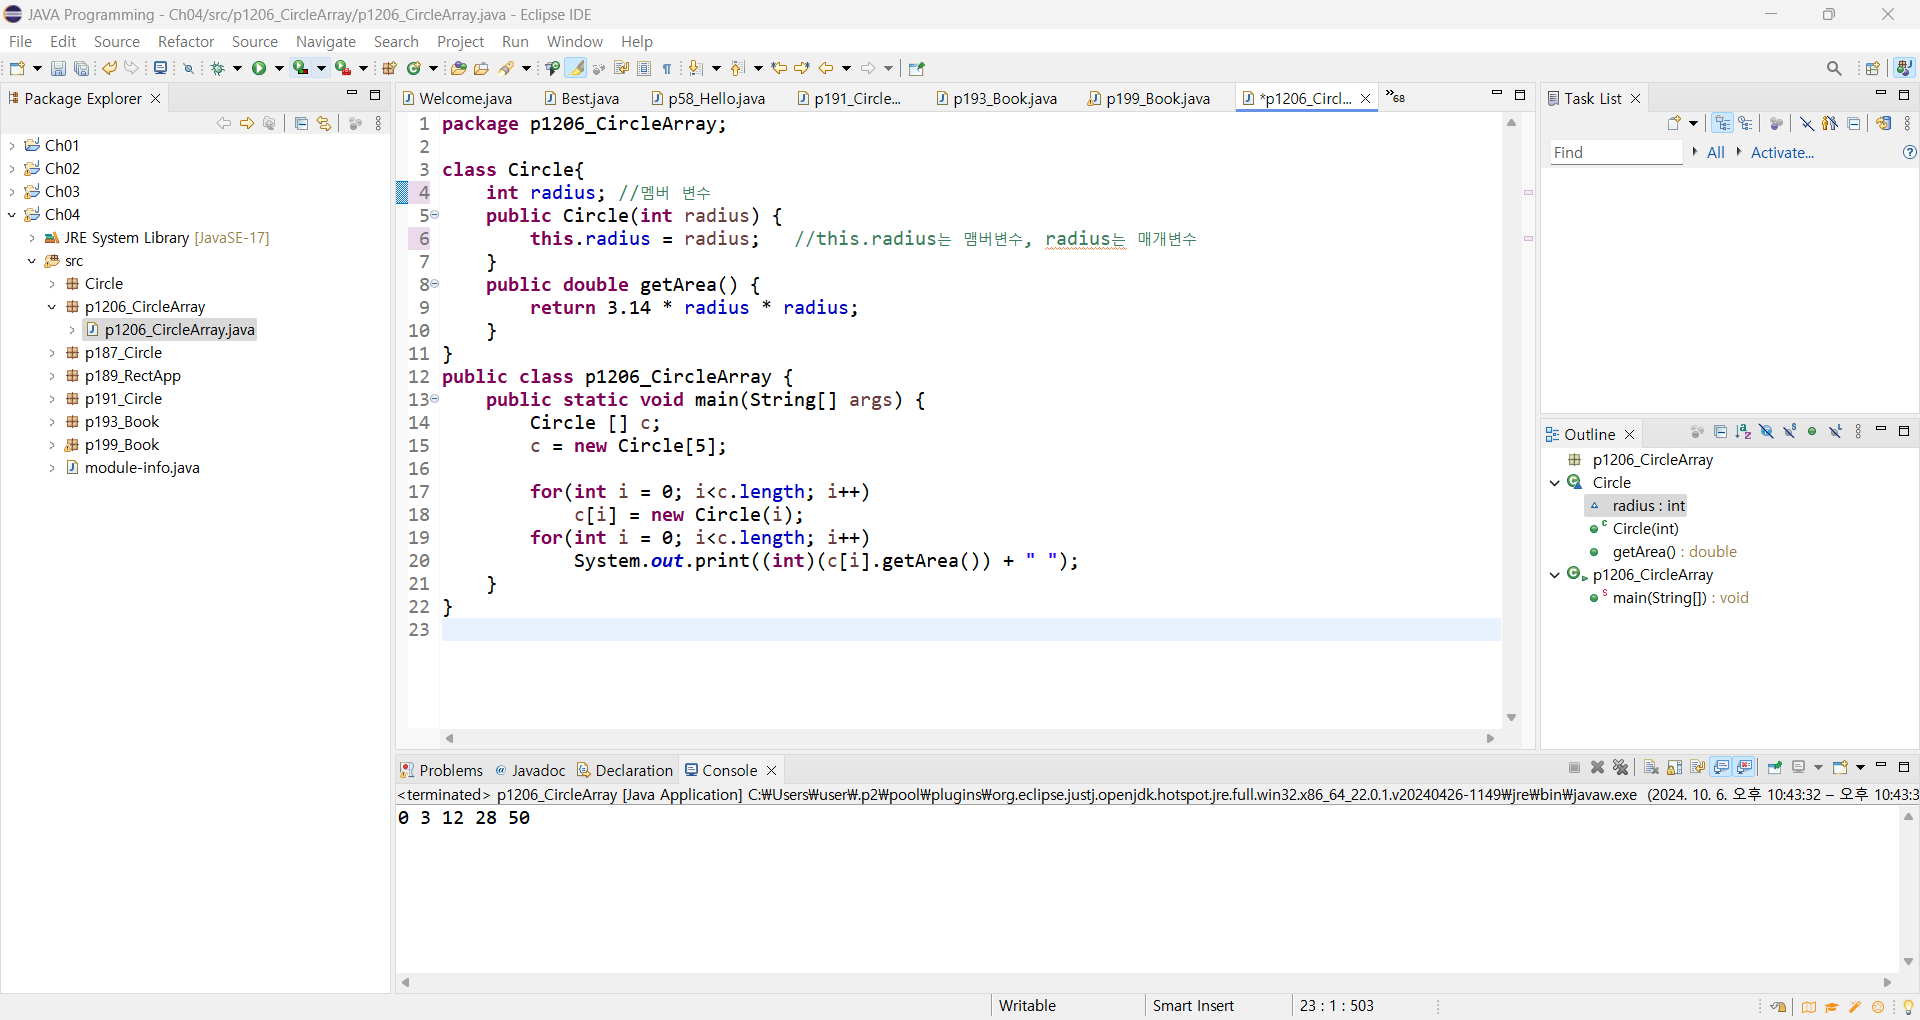Open the New Task dropdown arrow in Task List
This screenshot has height=1020, width=1920.
(x=1694, y=123)
